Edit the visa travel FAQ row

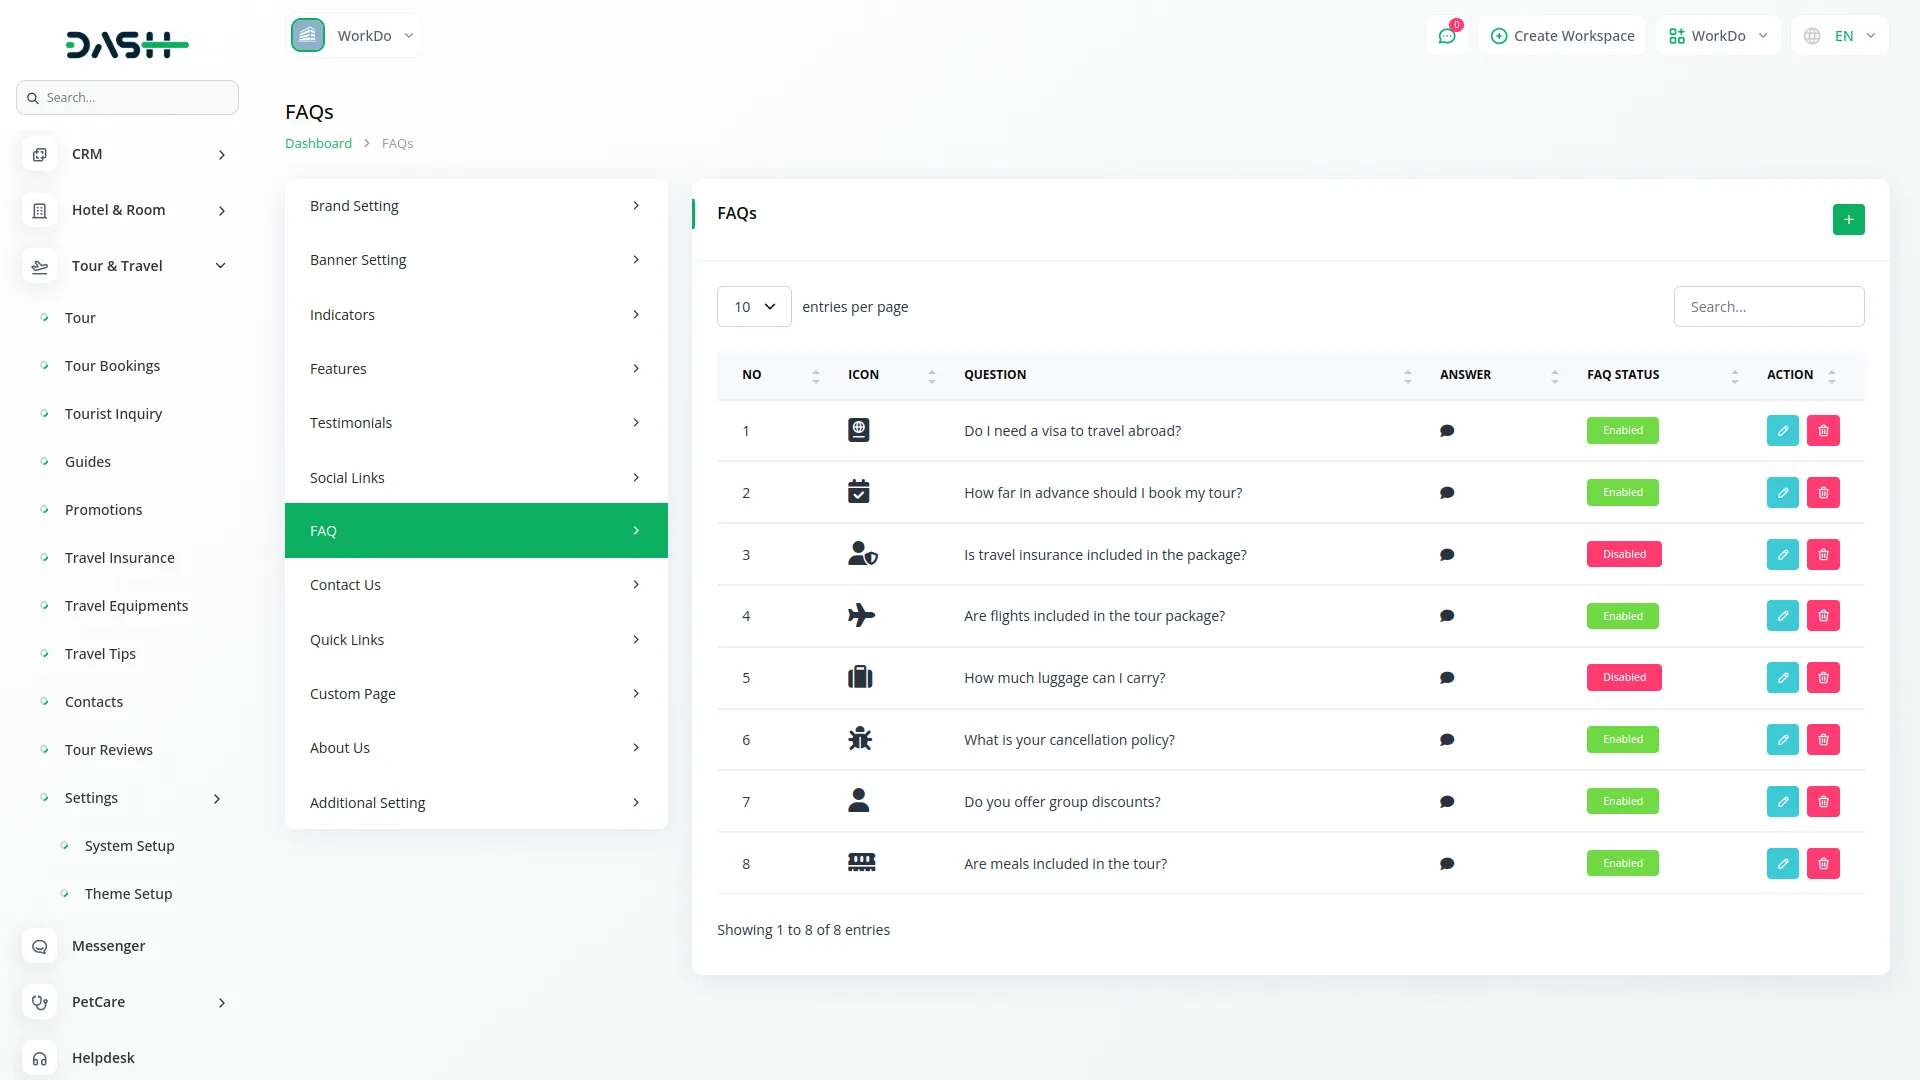point(1782,431)
